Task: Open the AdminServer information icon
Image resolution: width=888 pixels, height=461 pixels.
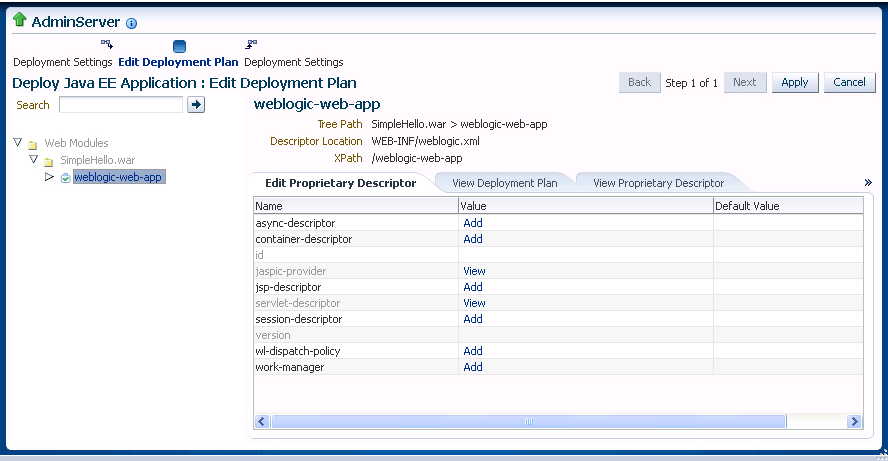Action: (131, 23)
